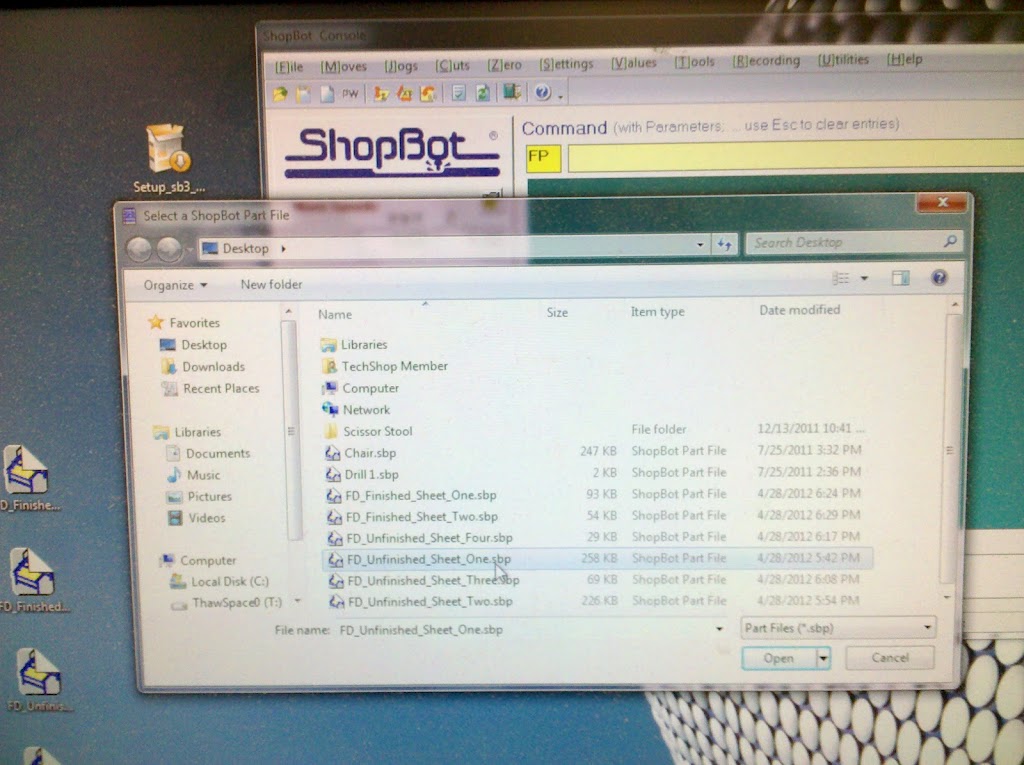Click the clipboard icon in ShopBot toolbar
The width and height of the screenshot is (1024, 765).
pos(304,94)
